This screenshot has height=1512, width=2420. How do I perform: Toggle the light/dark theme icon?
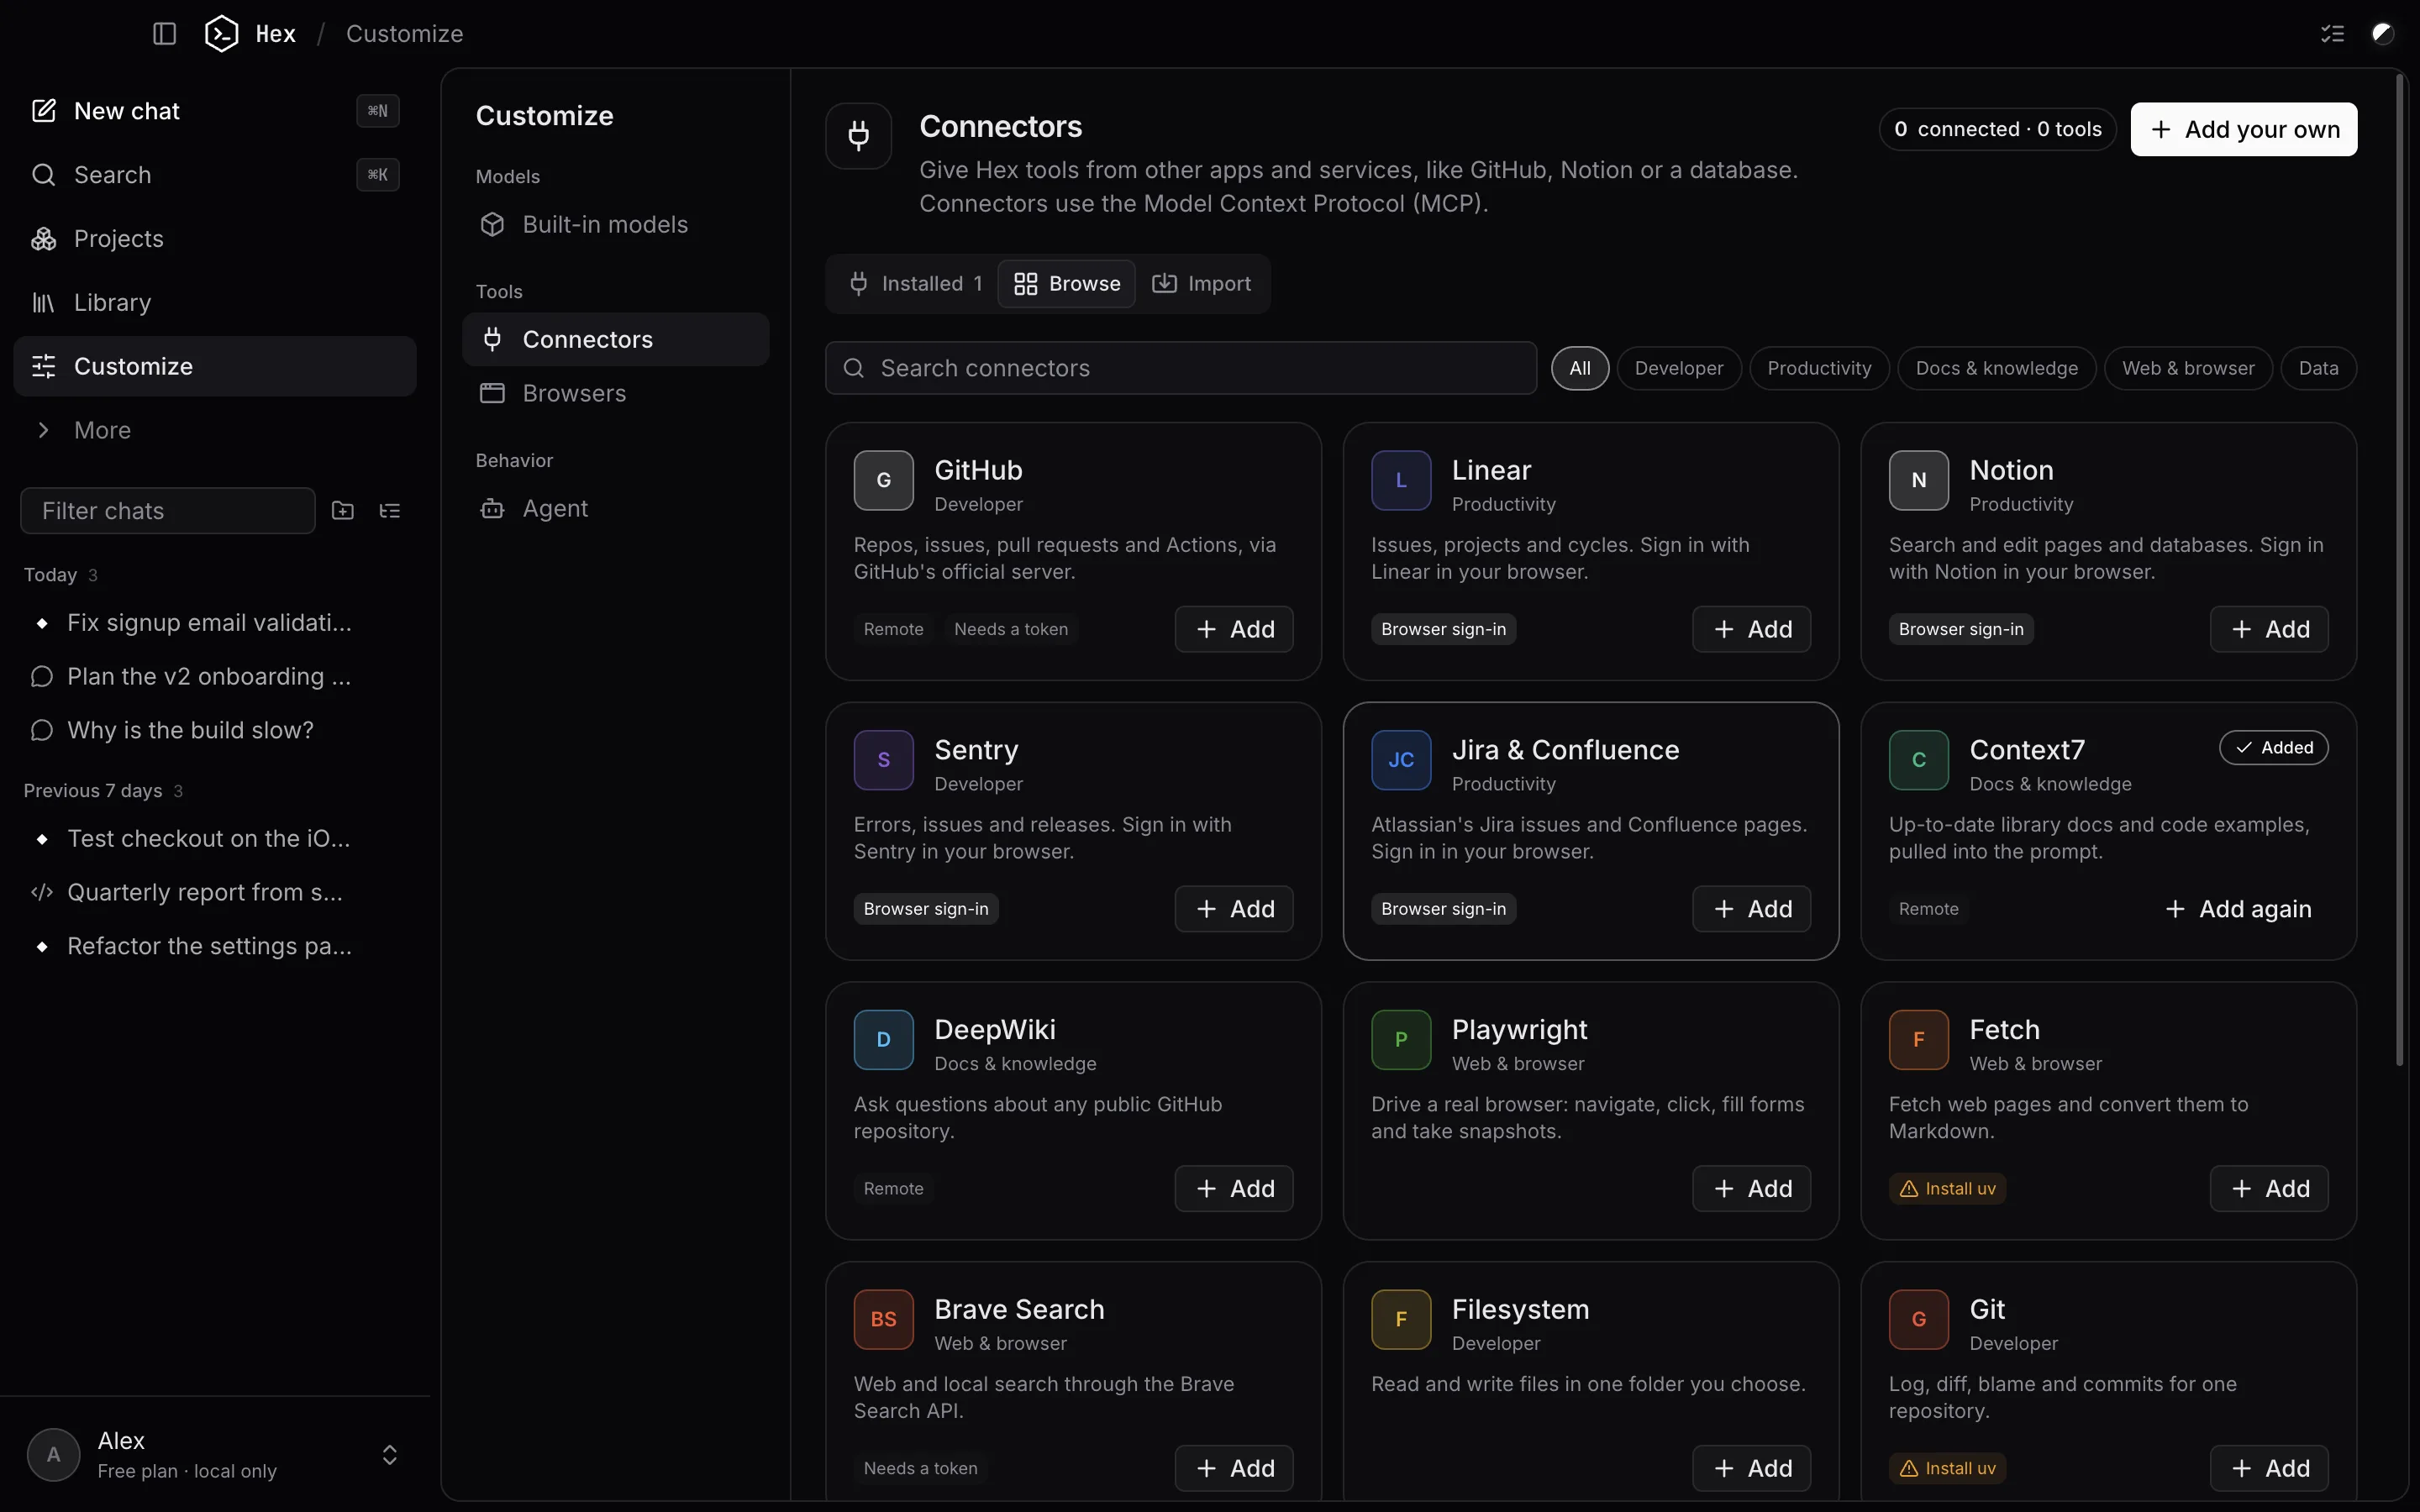(x=2383, y=34)
